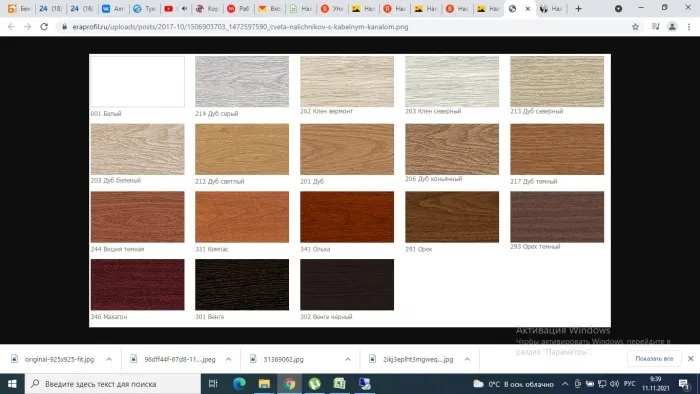Click the Windows Start button
This screenshot has height=394, width=700.
[12, 384]
